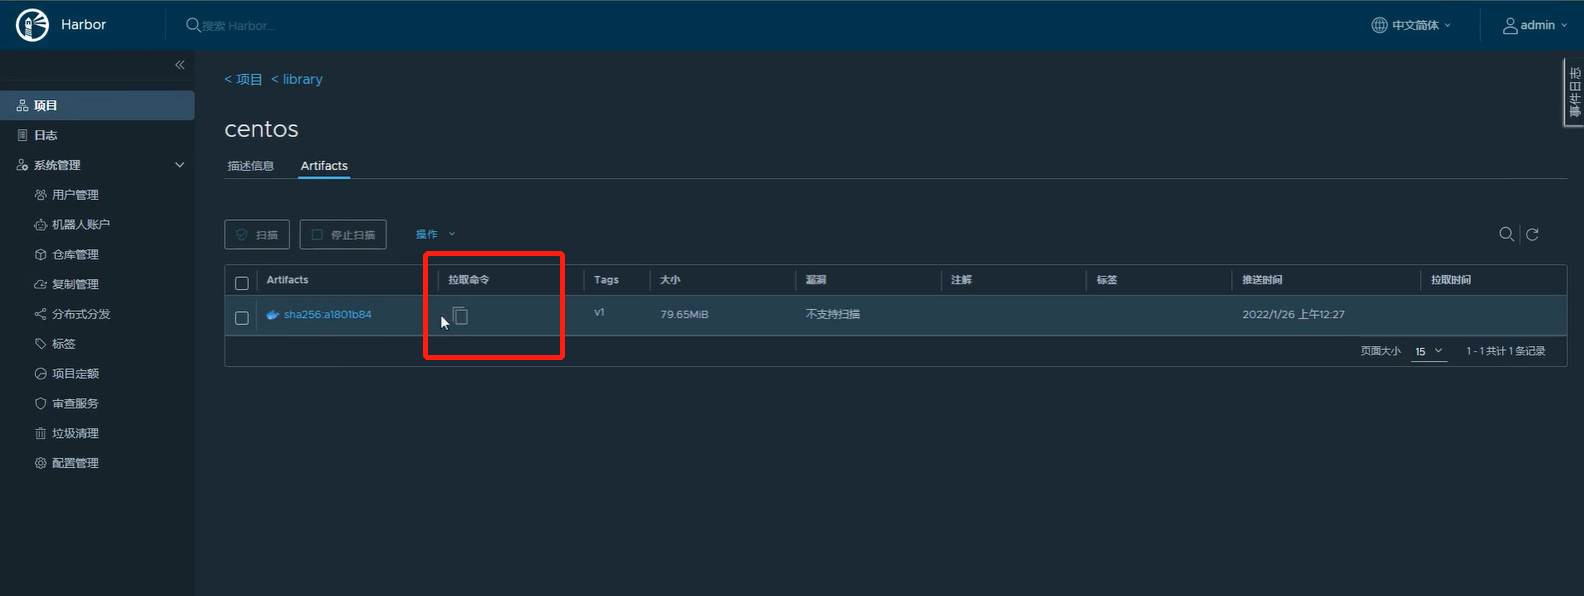Open the side tab on right edge
1584x596 pixels.
1574,92
